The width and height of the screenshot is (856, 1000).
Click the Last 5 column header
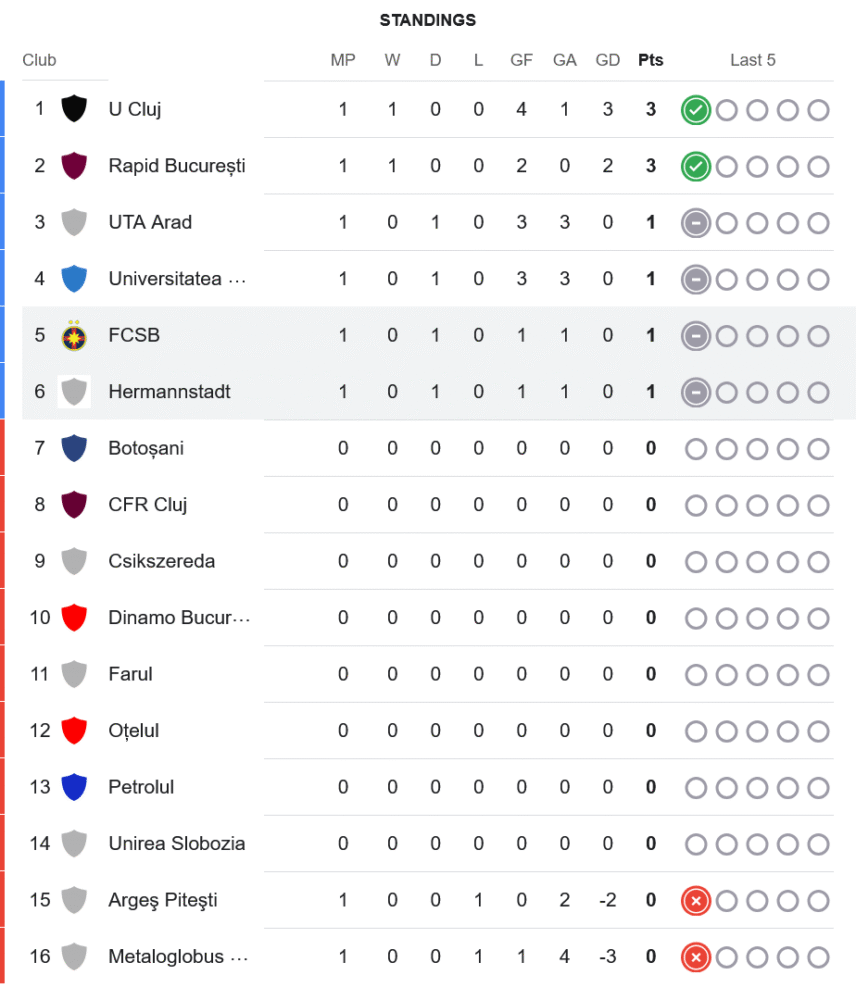(752, 60)
